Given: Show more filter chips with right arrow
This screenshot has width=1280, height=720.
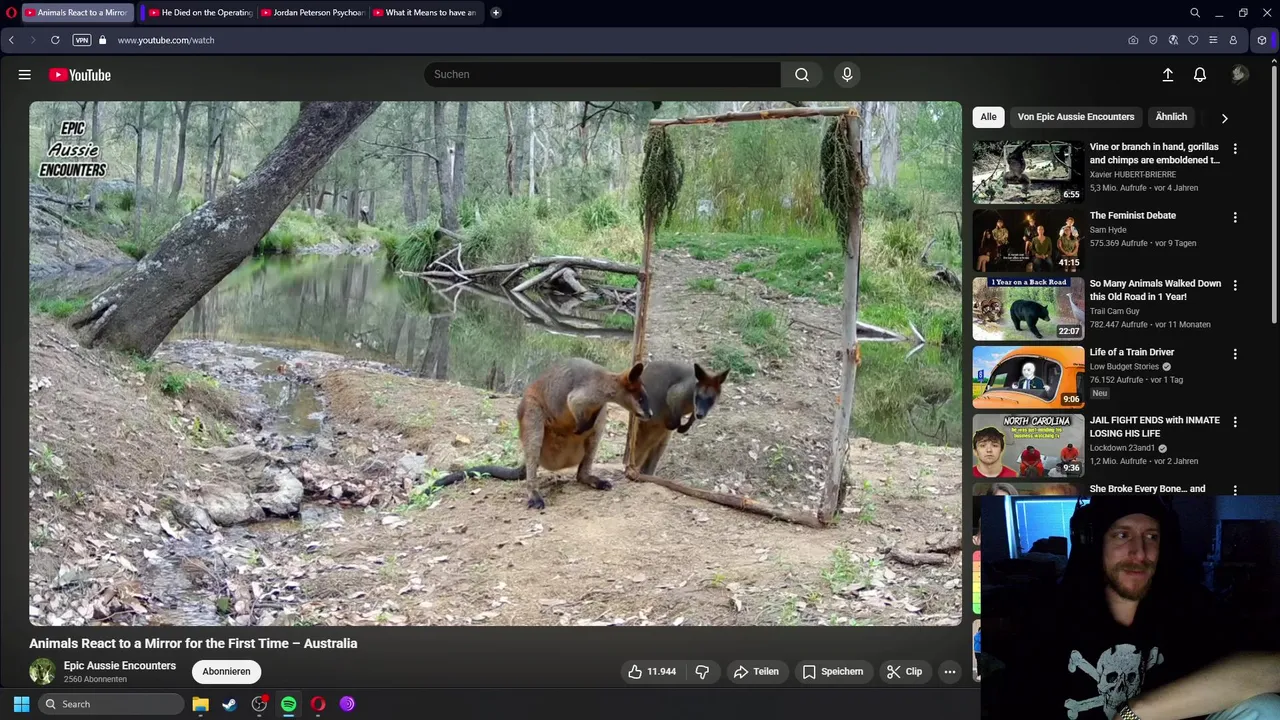Looking at the screenshot, I should [x=1224, y=118].
